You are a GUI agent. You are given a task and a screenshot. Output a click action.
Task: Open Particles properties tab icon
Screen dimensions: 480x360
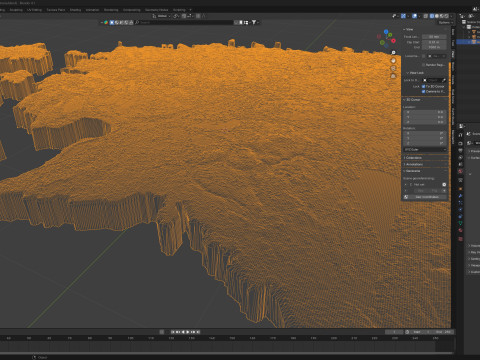460,203
